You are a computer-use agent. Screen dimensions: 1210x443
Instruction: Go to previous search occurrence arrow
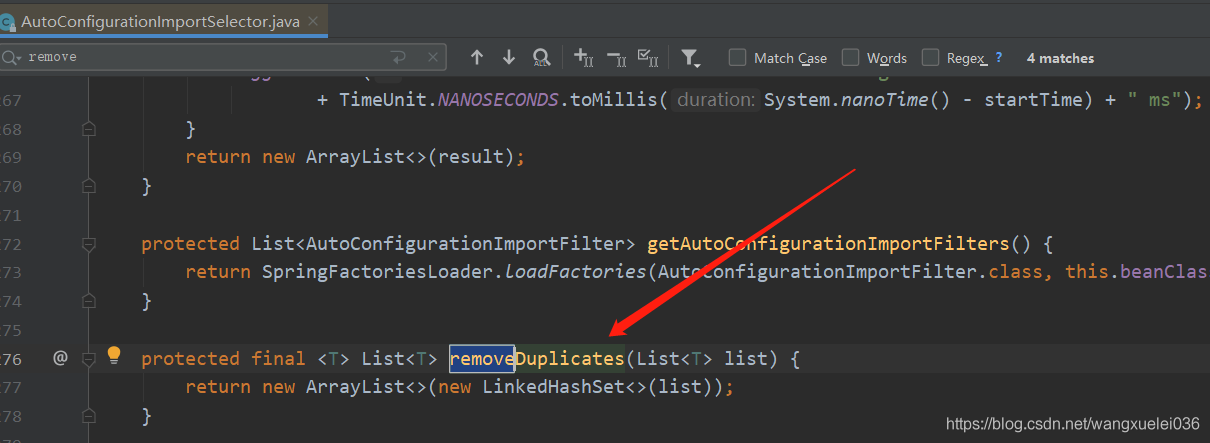pyautogui.click(x=477, y=58)
